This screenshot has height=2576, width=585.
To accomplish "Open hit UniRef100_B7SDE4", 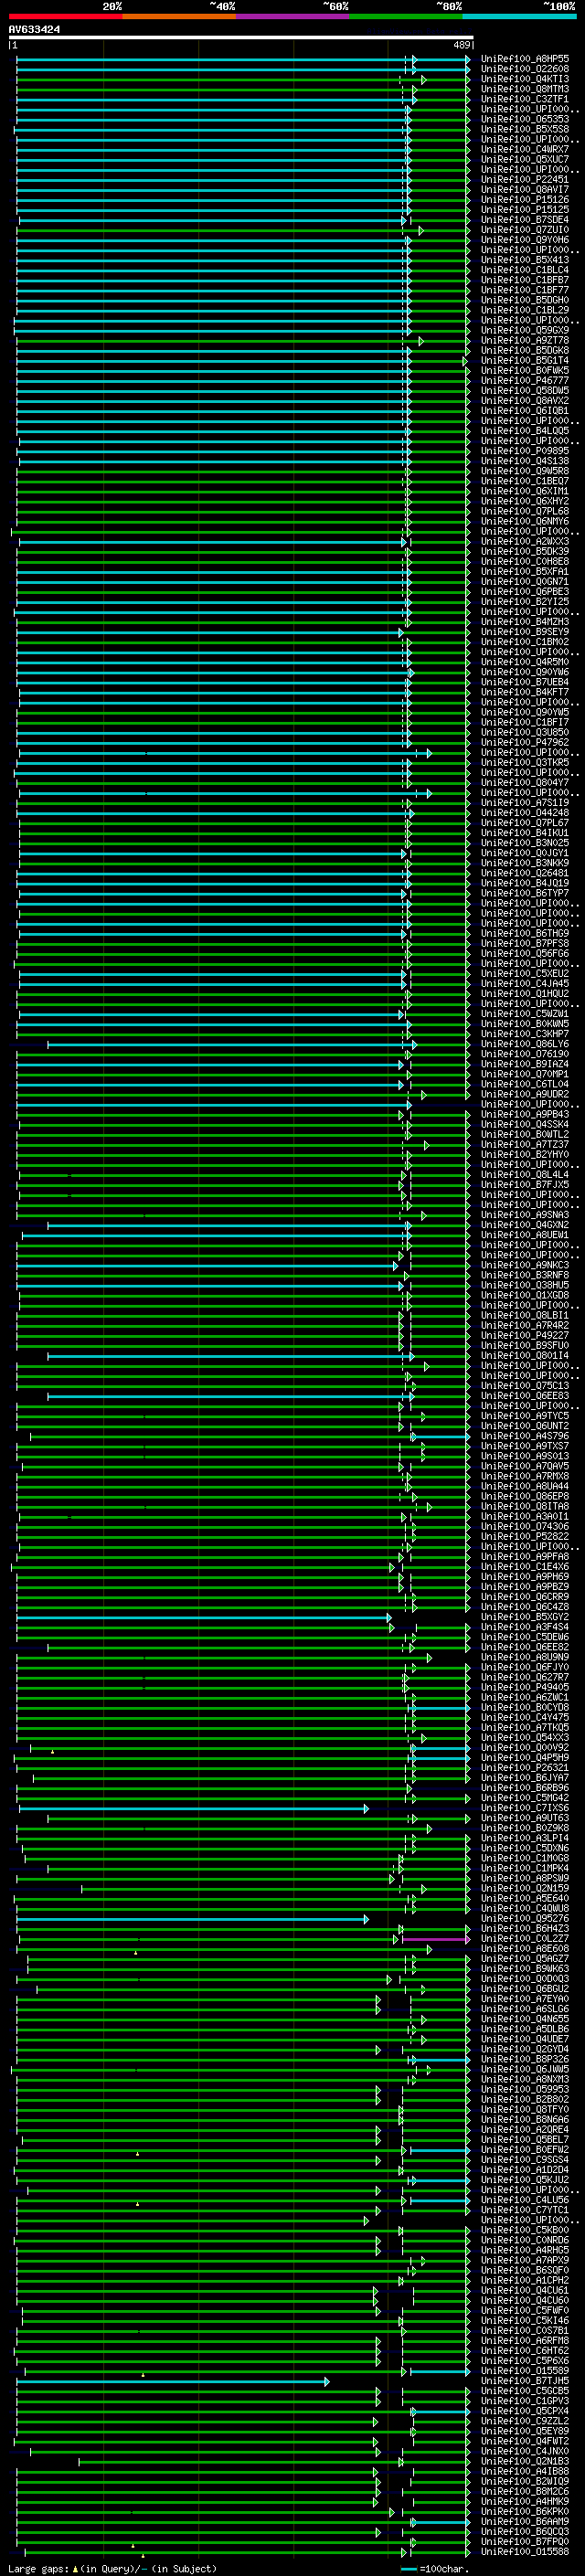I will point(524,220).
